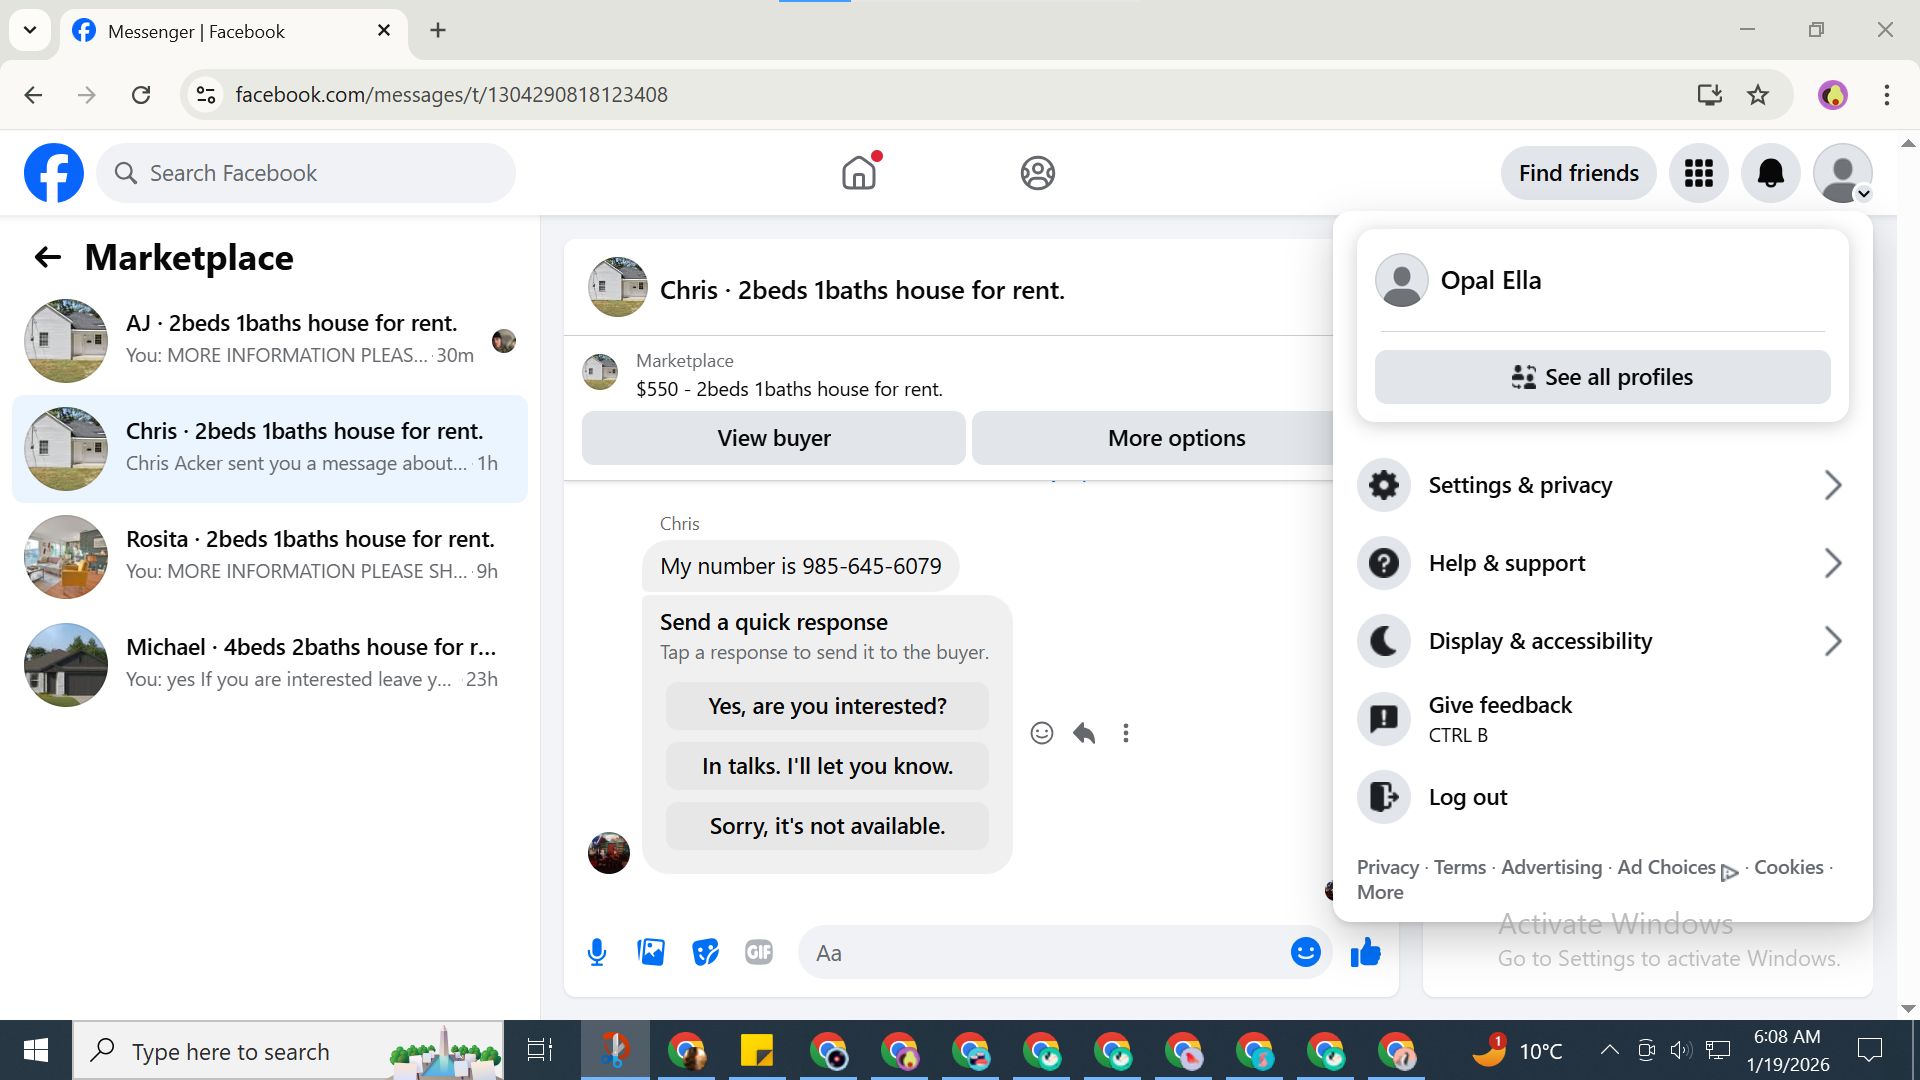Open message more options (three dots)
This screenshot has height=1080, width=1920.
[1126, 733]
